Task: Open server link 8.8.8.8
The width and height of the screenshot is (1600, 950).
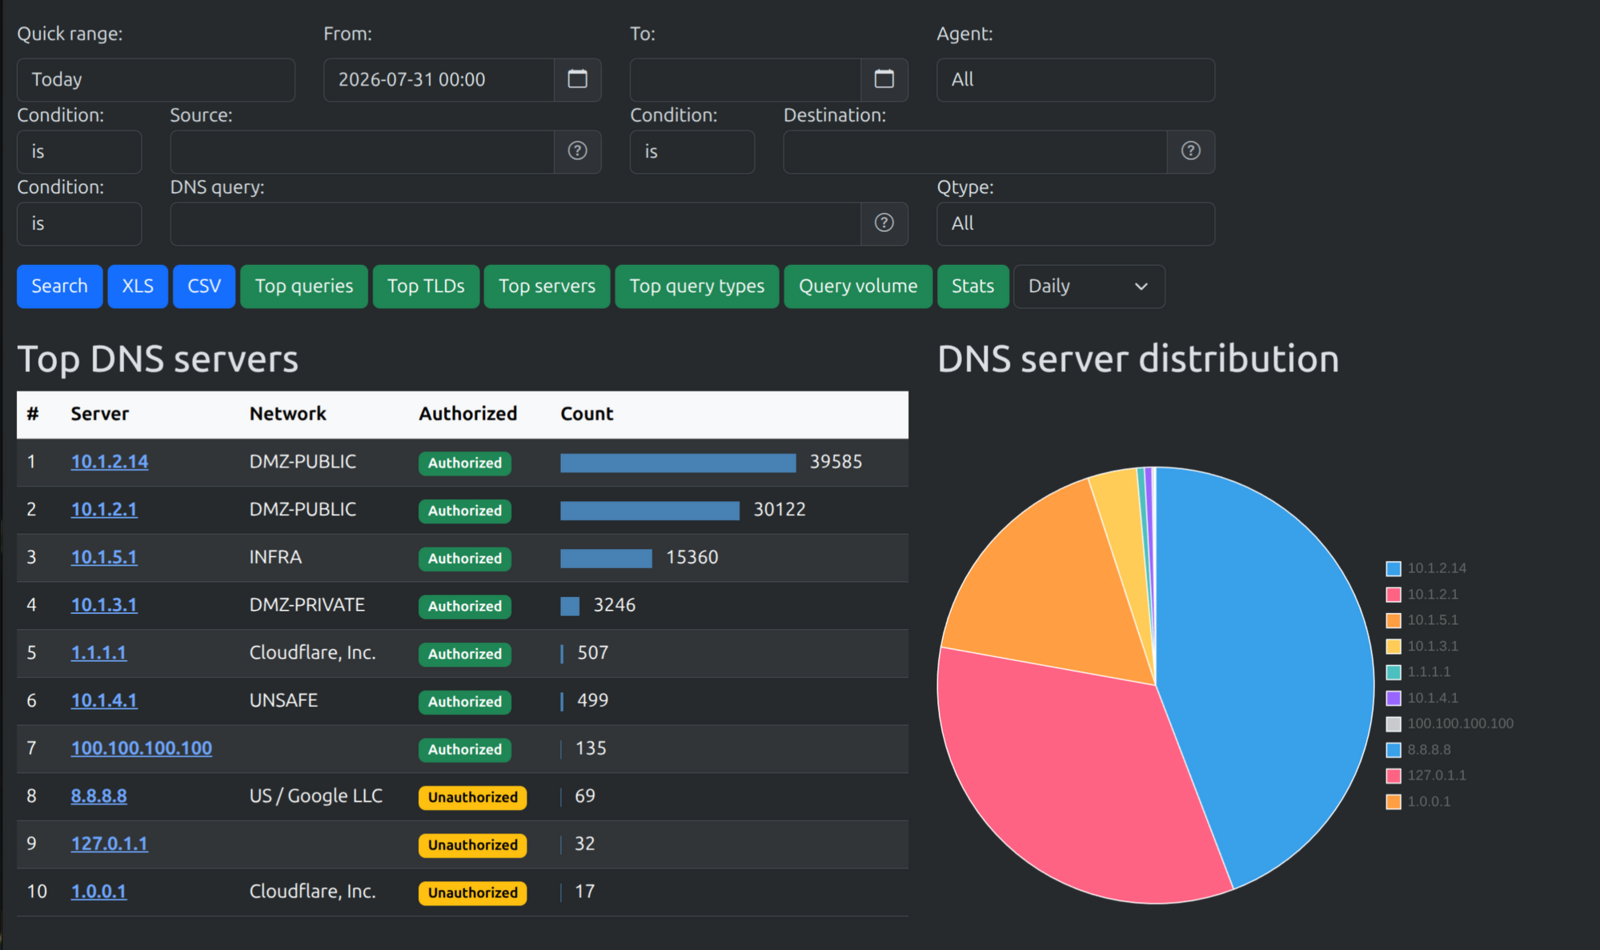Action: (x=99, y=796)
